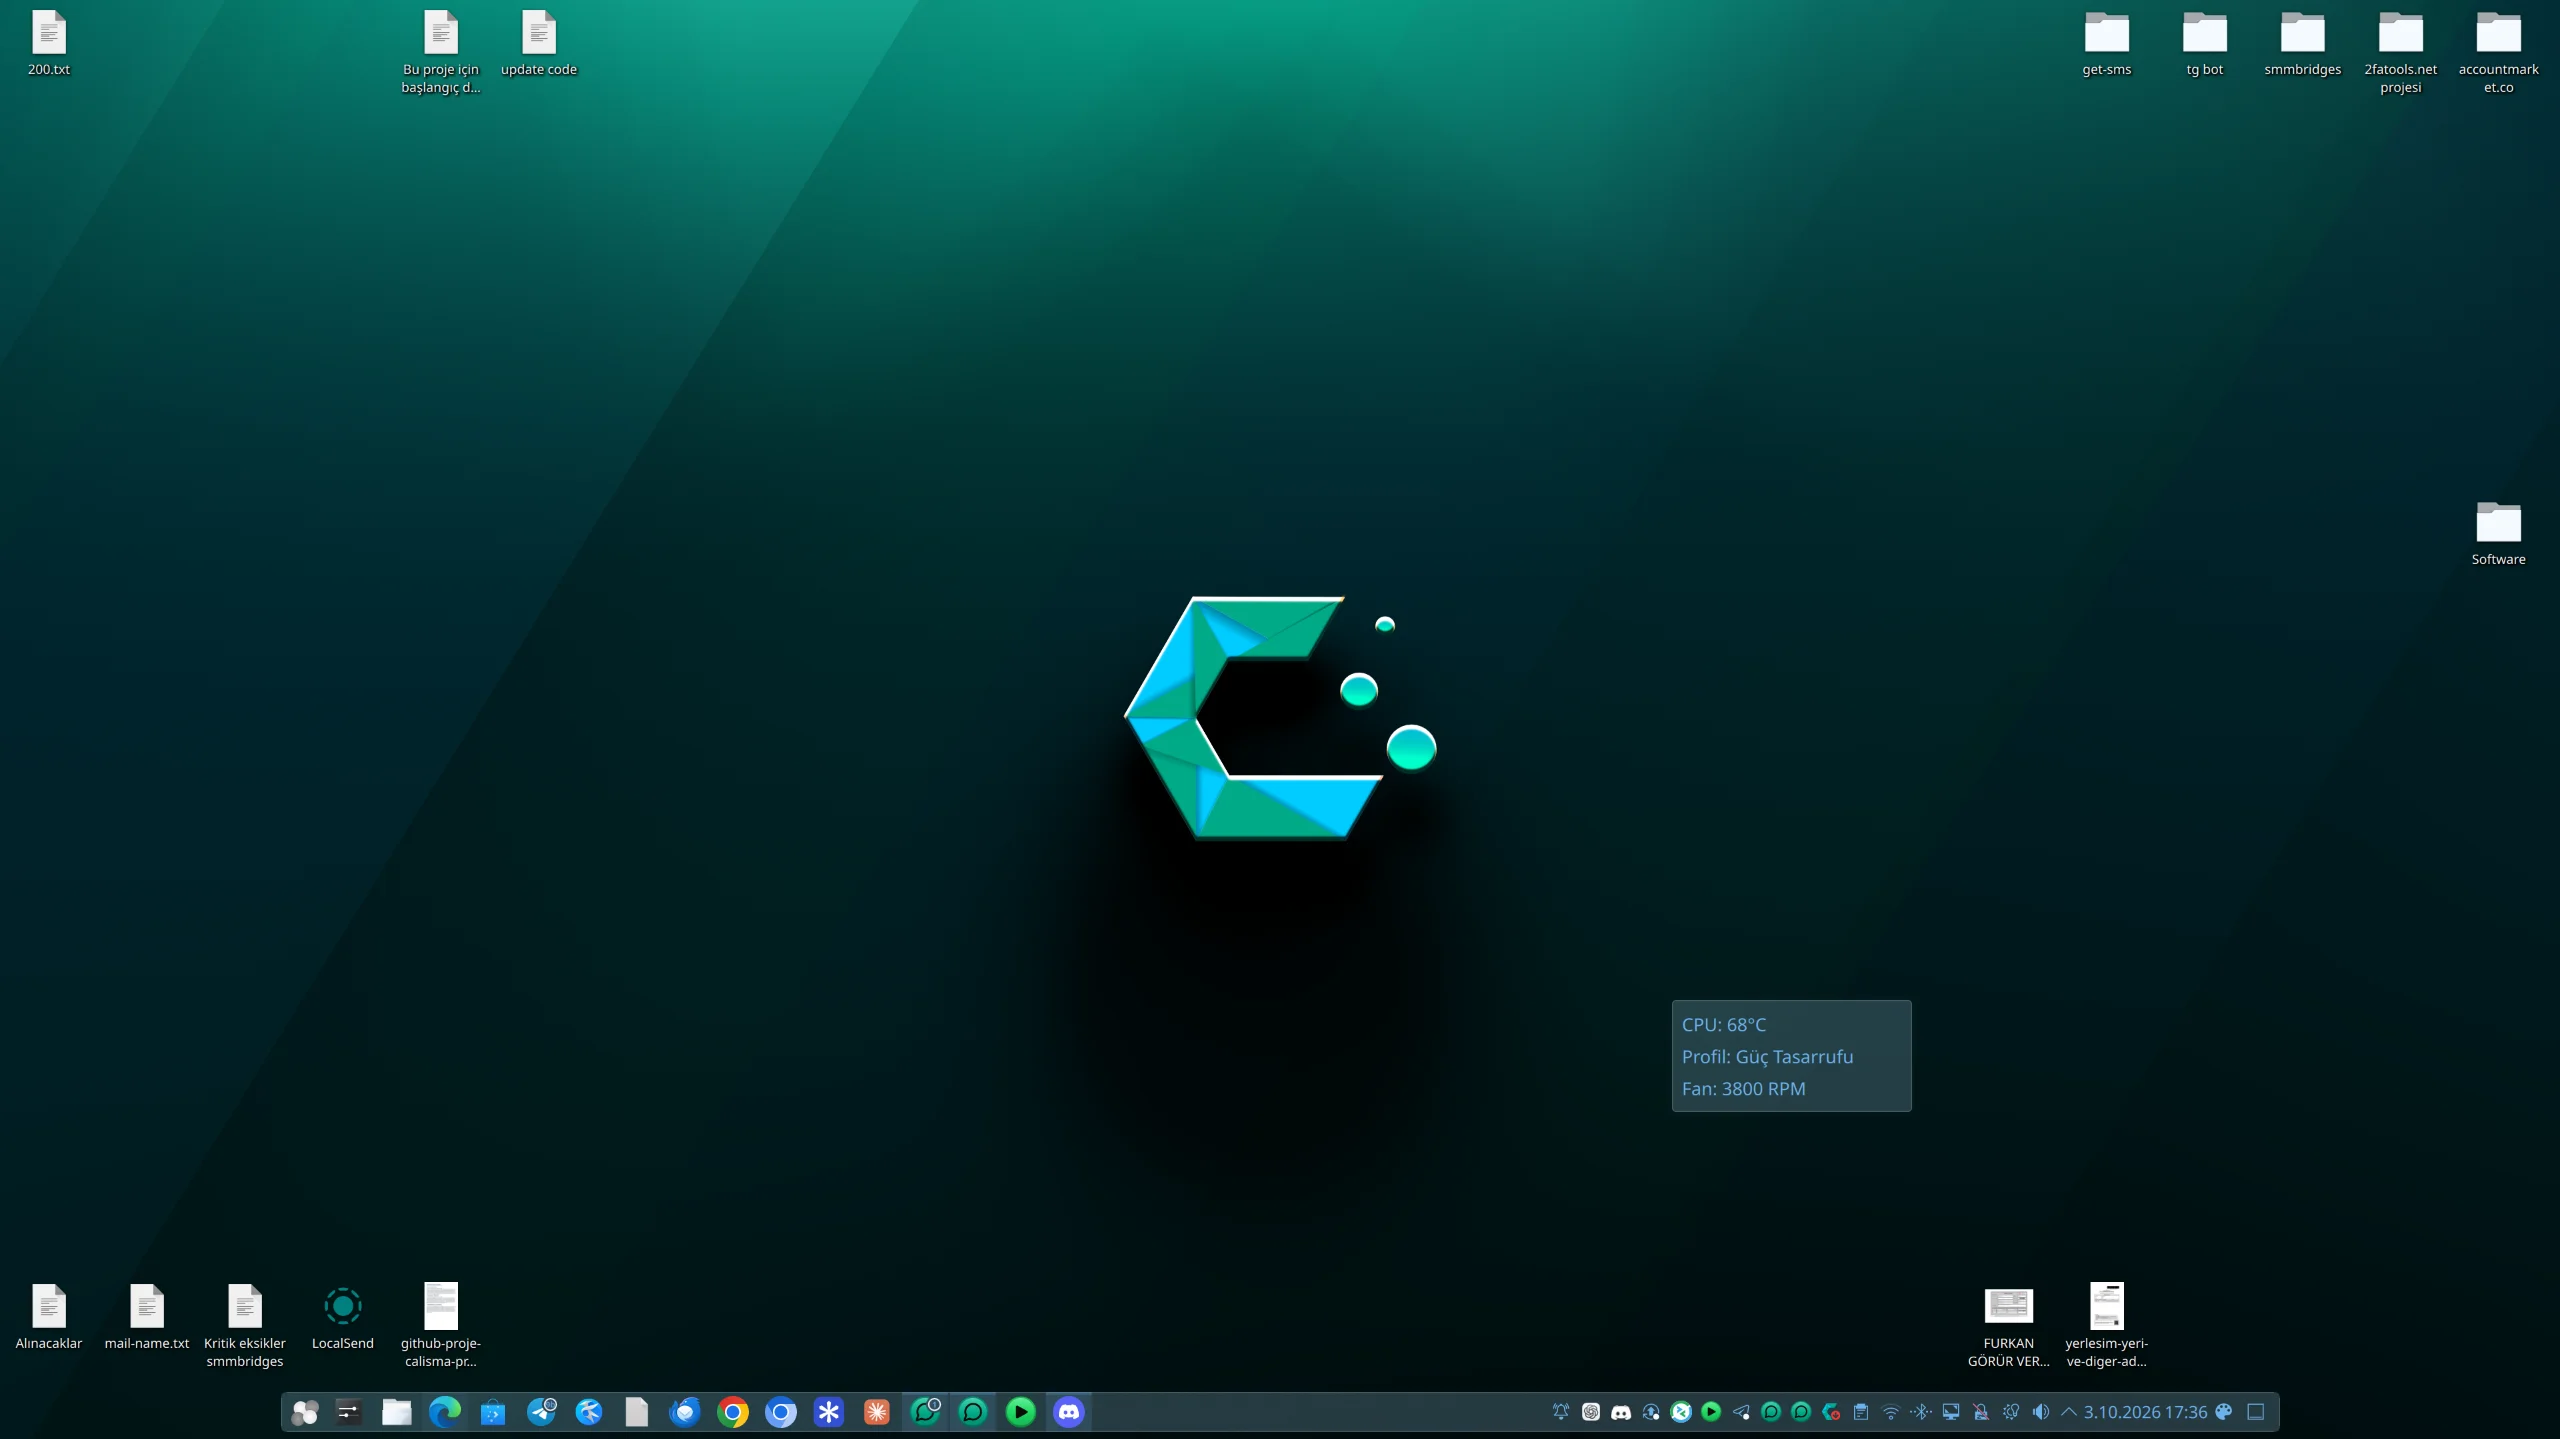Screen dimensions: 2560x1439
Task: Open Thunderbird mail from the taskbar
Action: 685,1412
